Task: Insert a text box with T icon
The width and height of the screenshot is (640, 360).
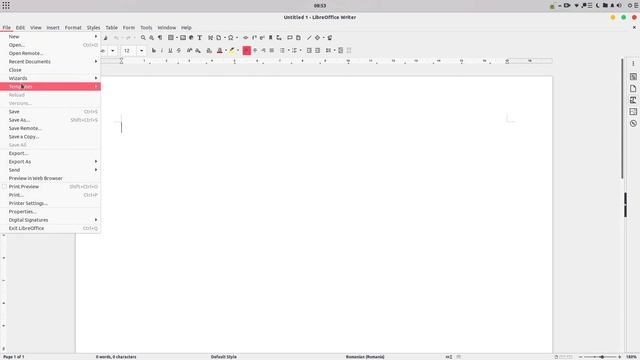Action: tap(200, 38)
